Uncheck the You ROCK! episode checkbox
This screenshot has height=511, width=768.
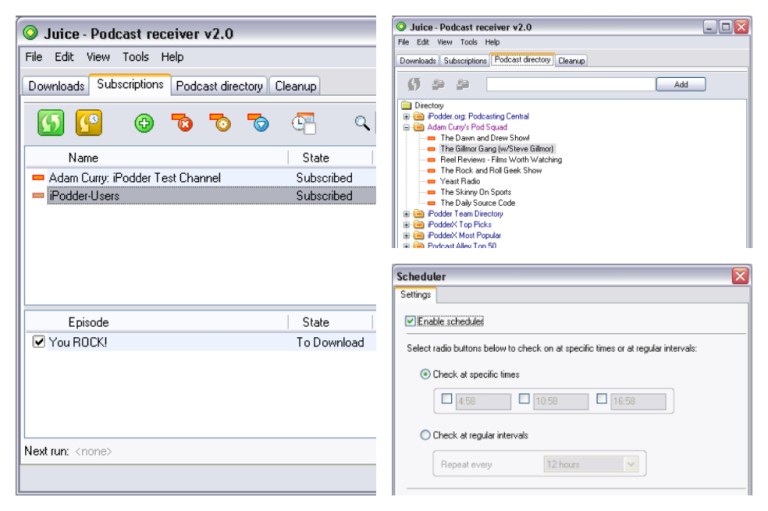[38, 341]
